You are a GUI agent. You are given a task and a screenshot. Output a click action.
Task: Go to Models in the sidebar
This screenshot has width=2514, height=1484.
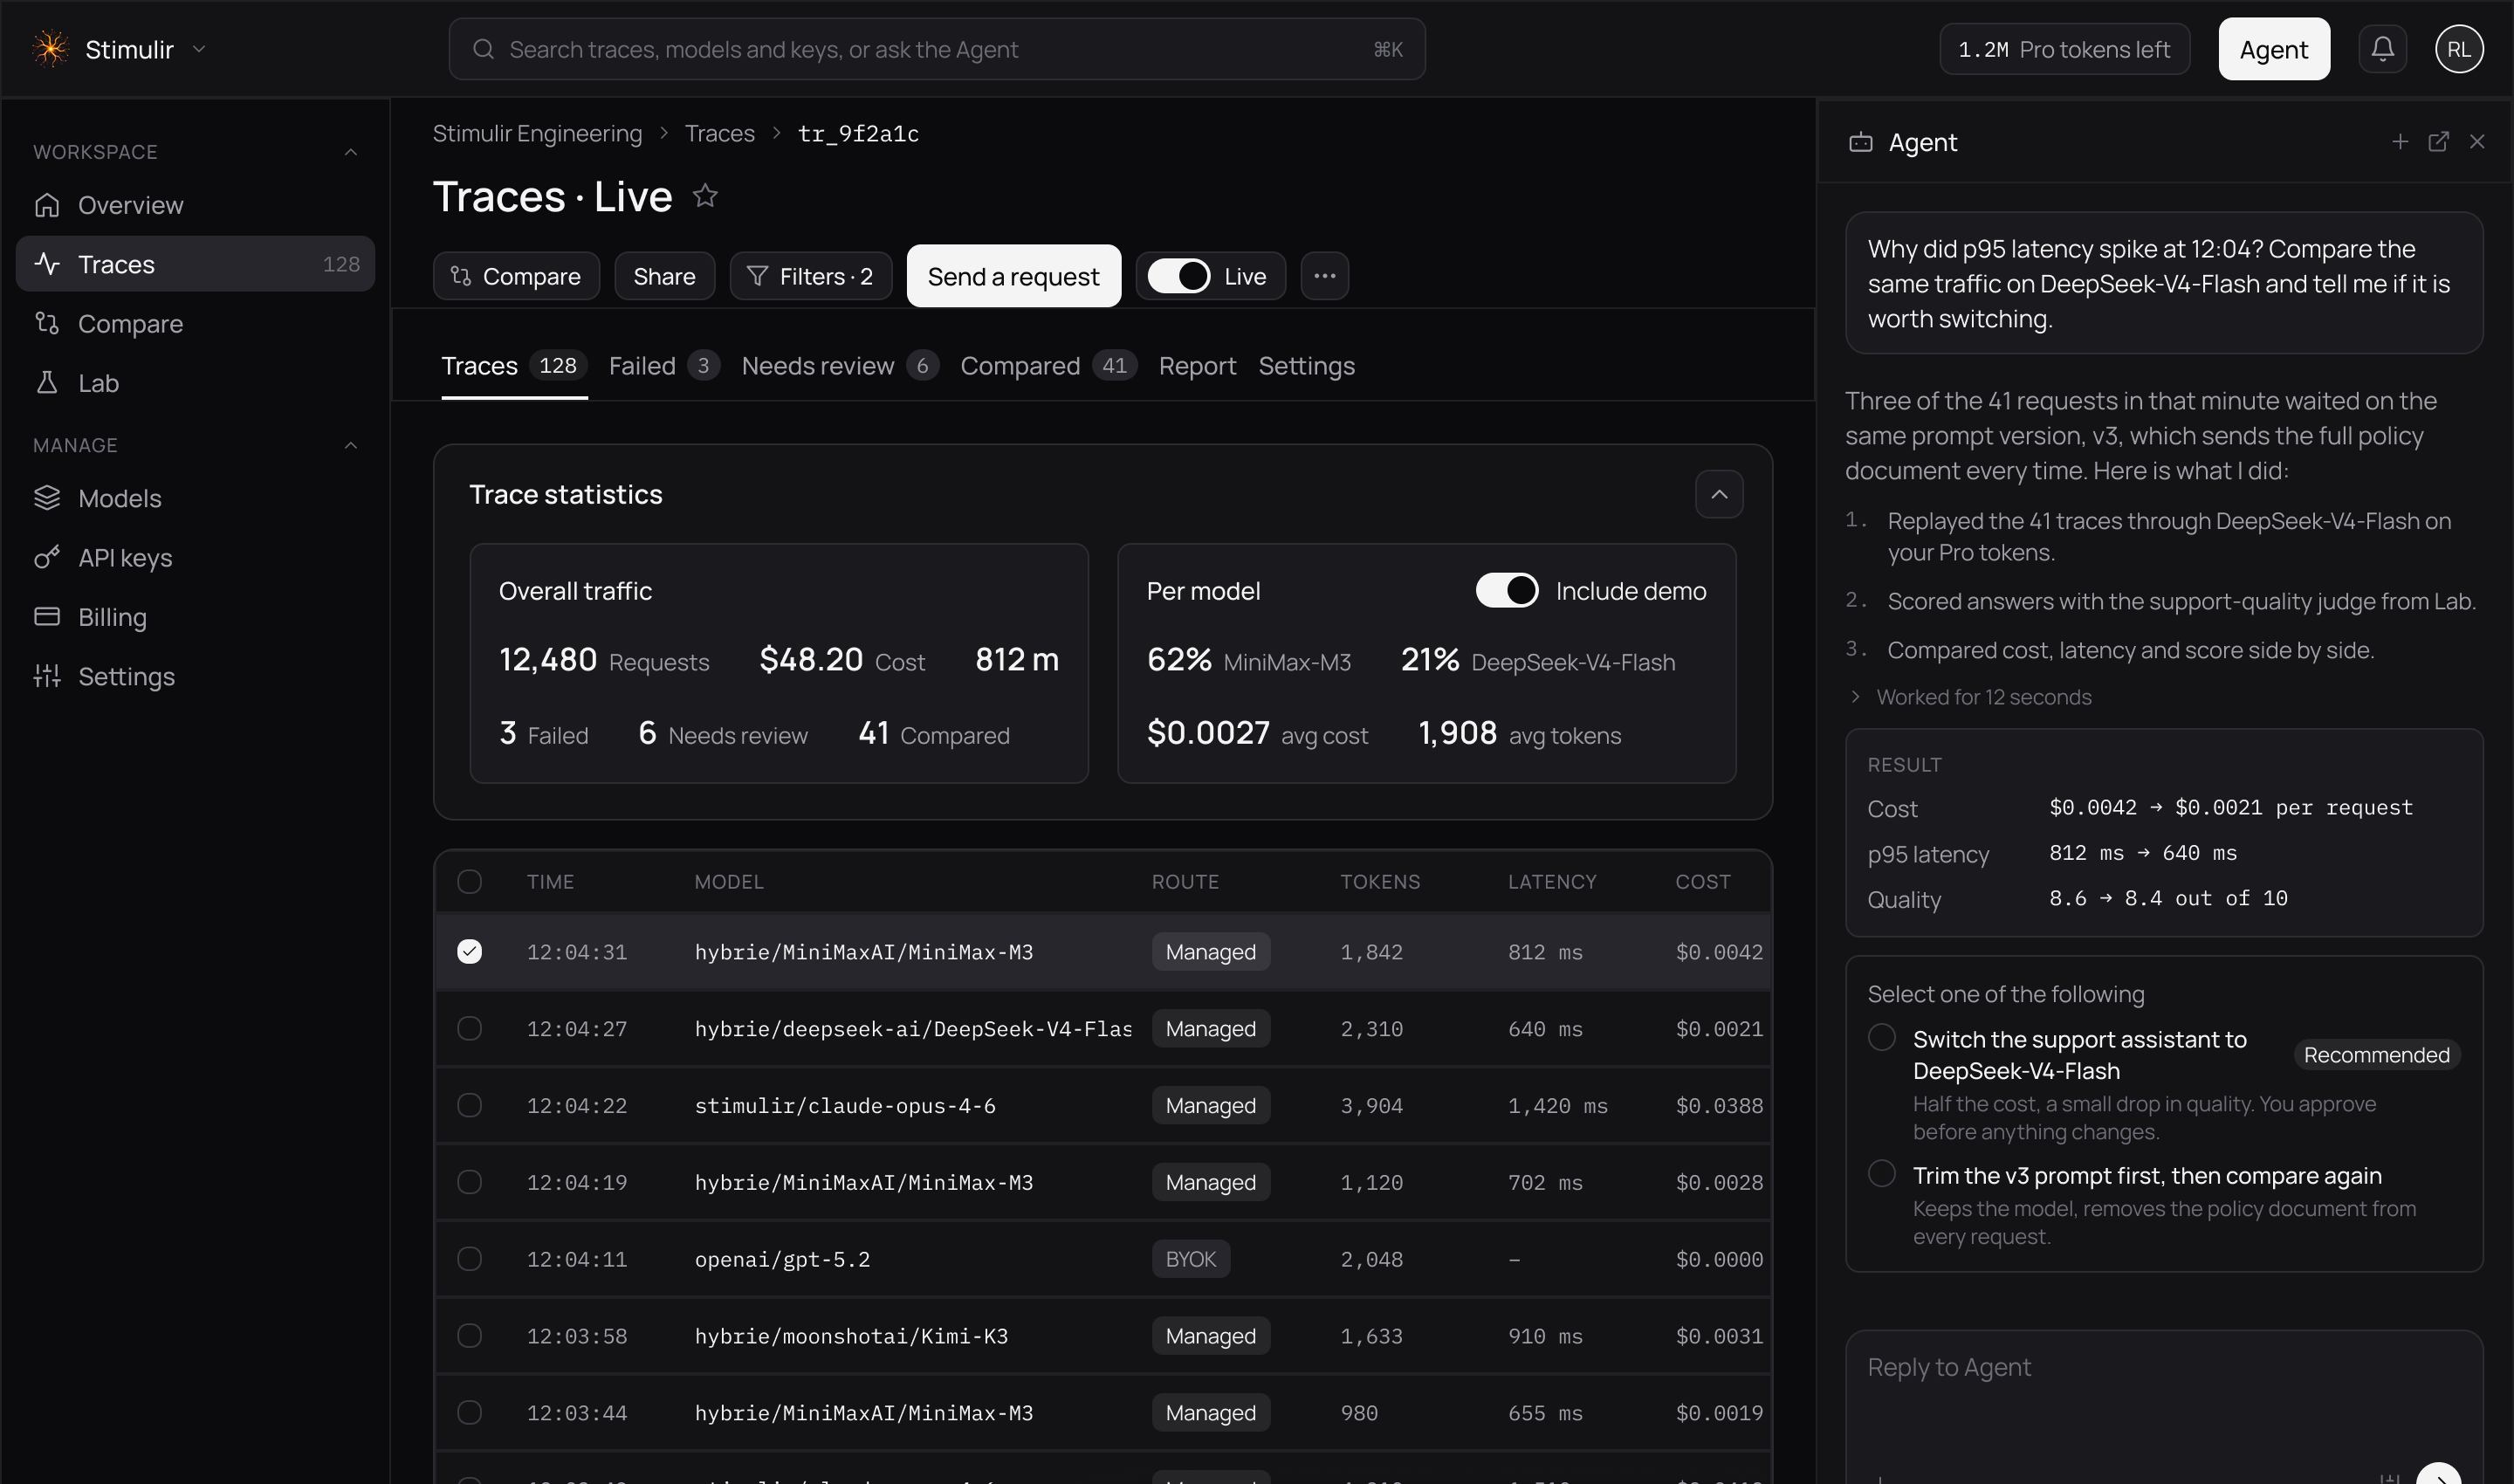click(195, 498)
